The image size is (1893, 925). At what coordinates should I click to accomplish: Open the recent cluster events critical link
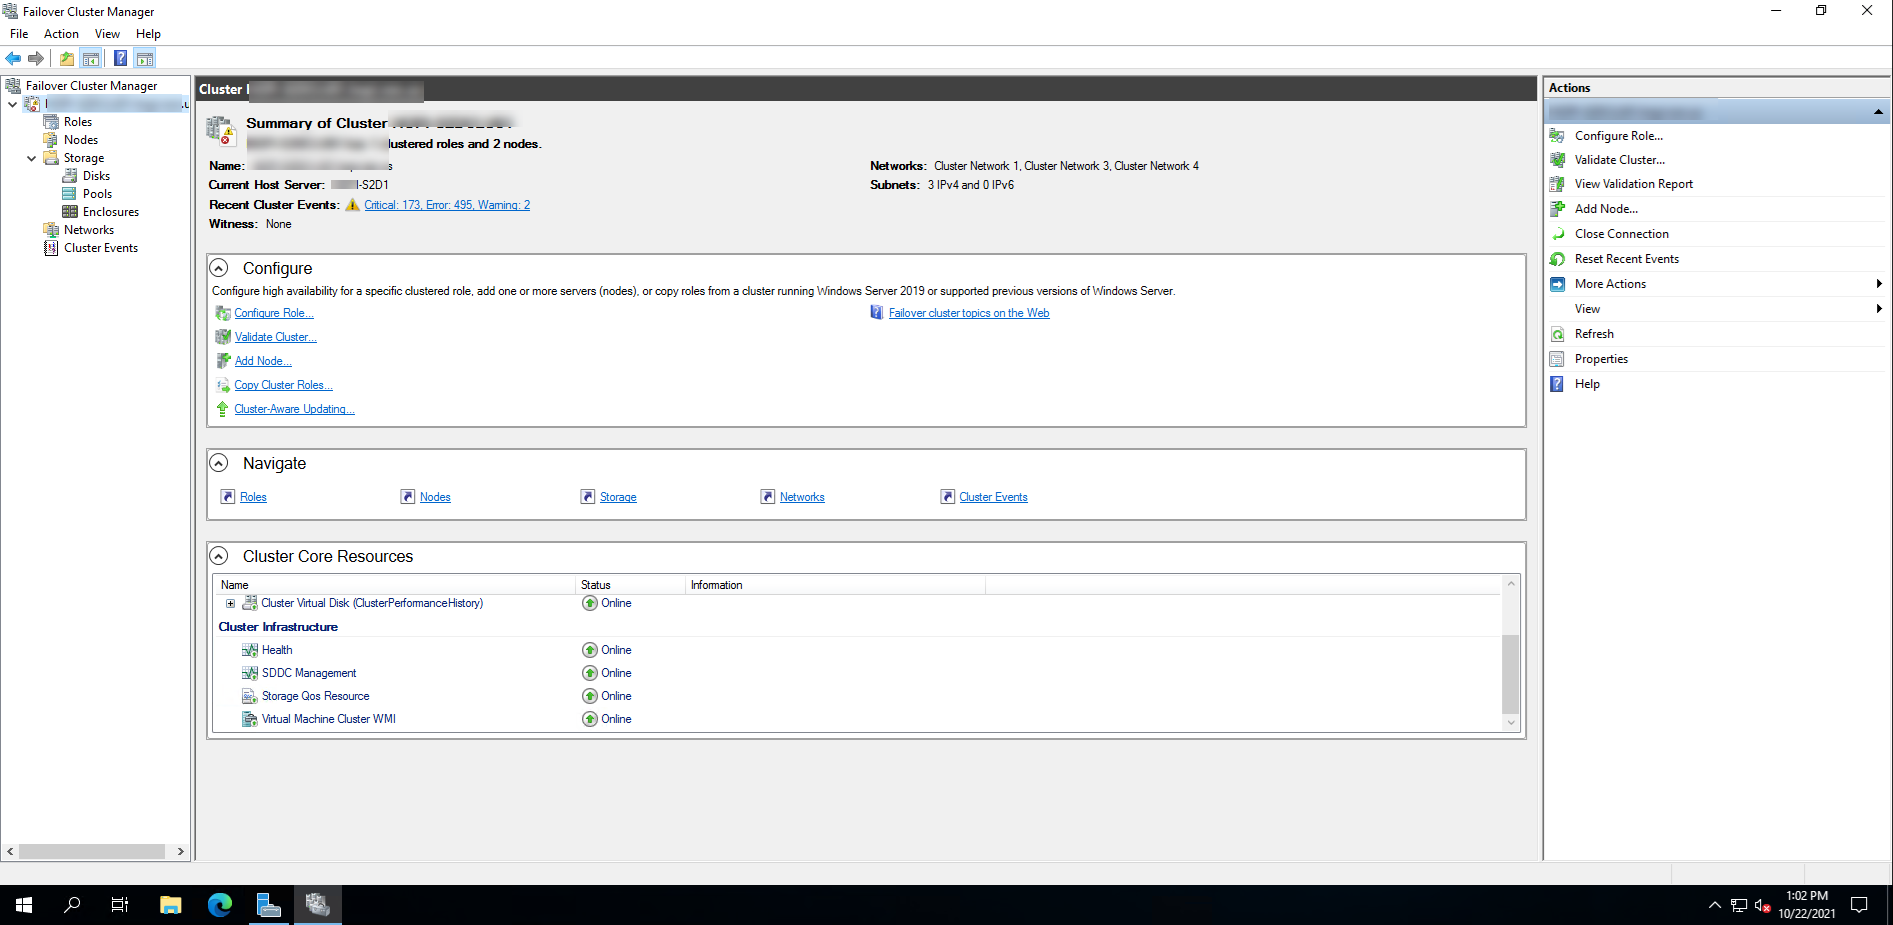(447, 205)
